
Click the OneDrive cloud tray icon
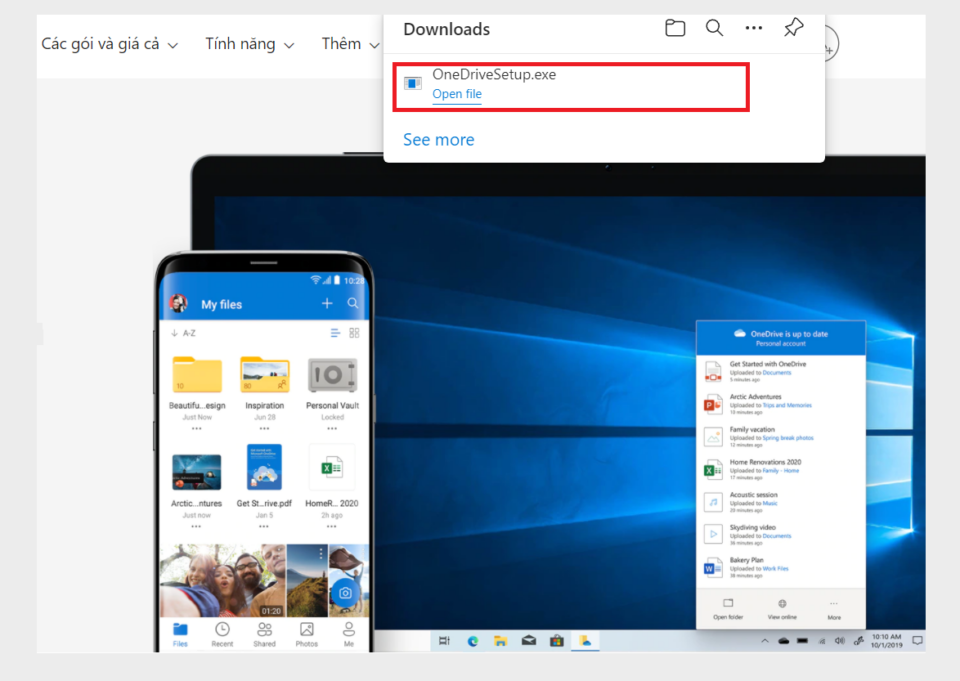(x=784, y=641)
